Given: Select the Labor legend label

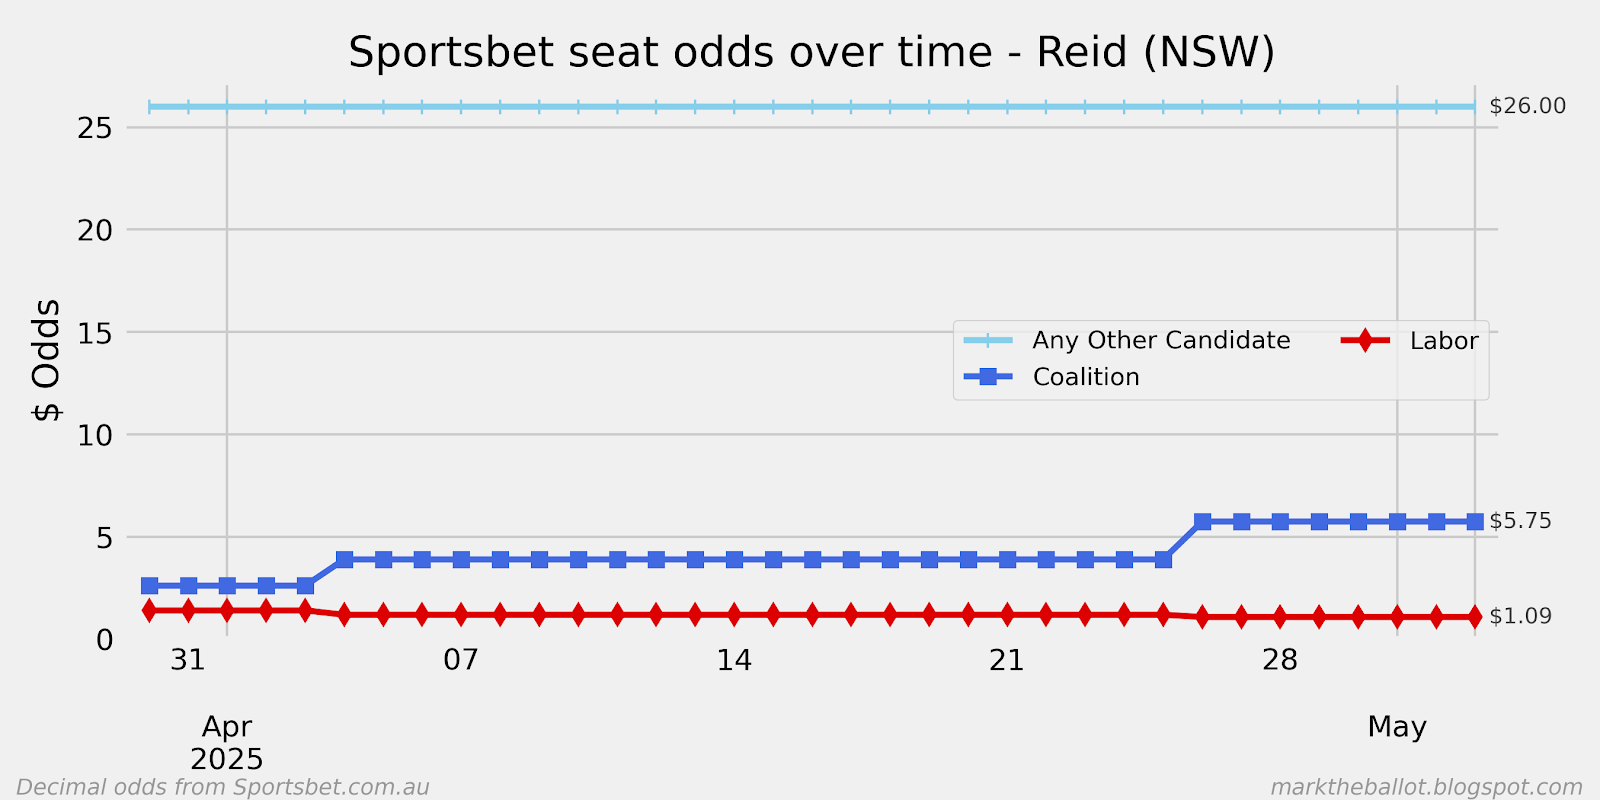Looking at the screenshot, I should tap(1444, 341).
